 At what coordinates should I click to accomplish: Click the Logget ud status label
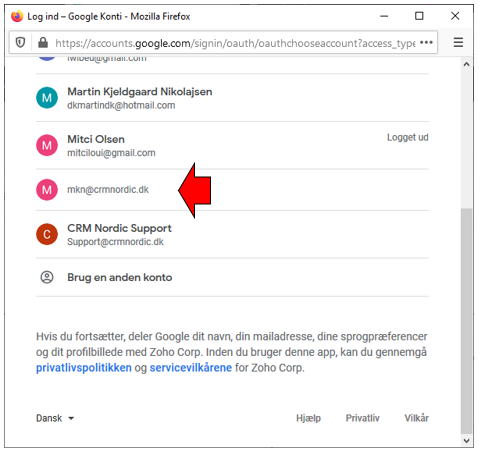coord(408,137)
